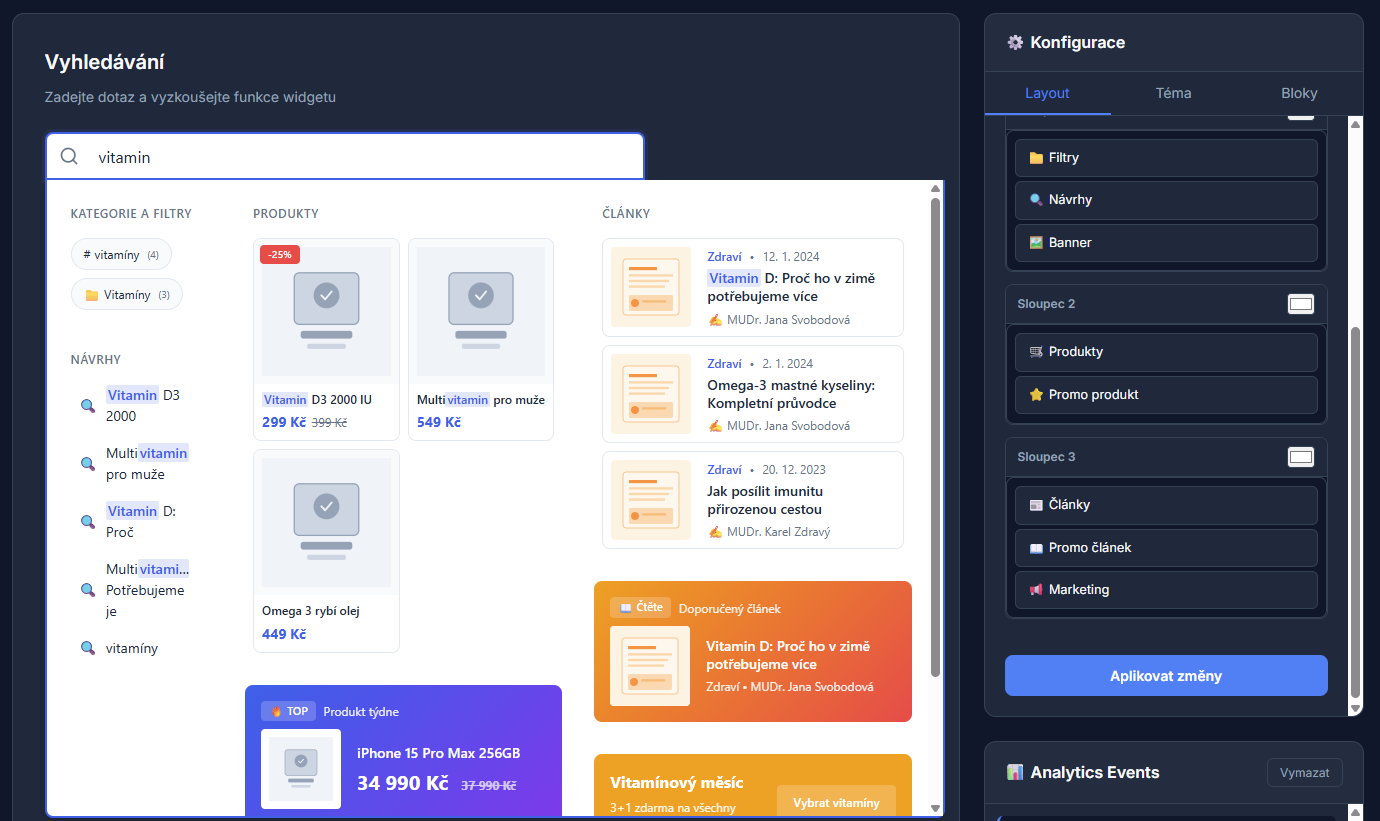The width and height of the screenshot is (1380, 821).
Task: Click Vymazat in Analytics Events
Action: coord(1304,773)
